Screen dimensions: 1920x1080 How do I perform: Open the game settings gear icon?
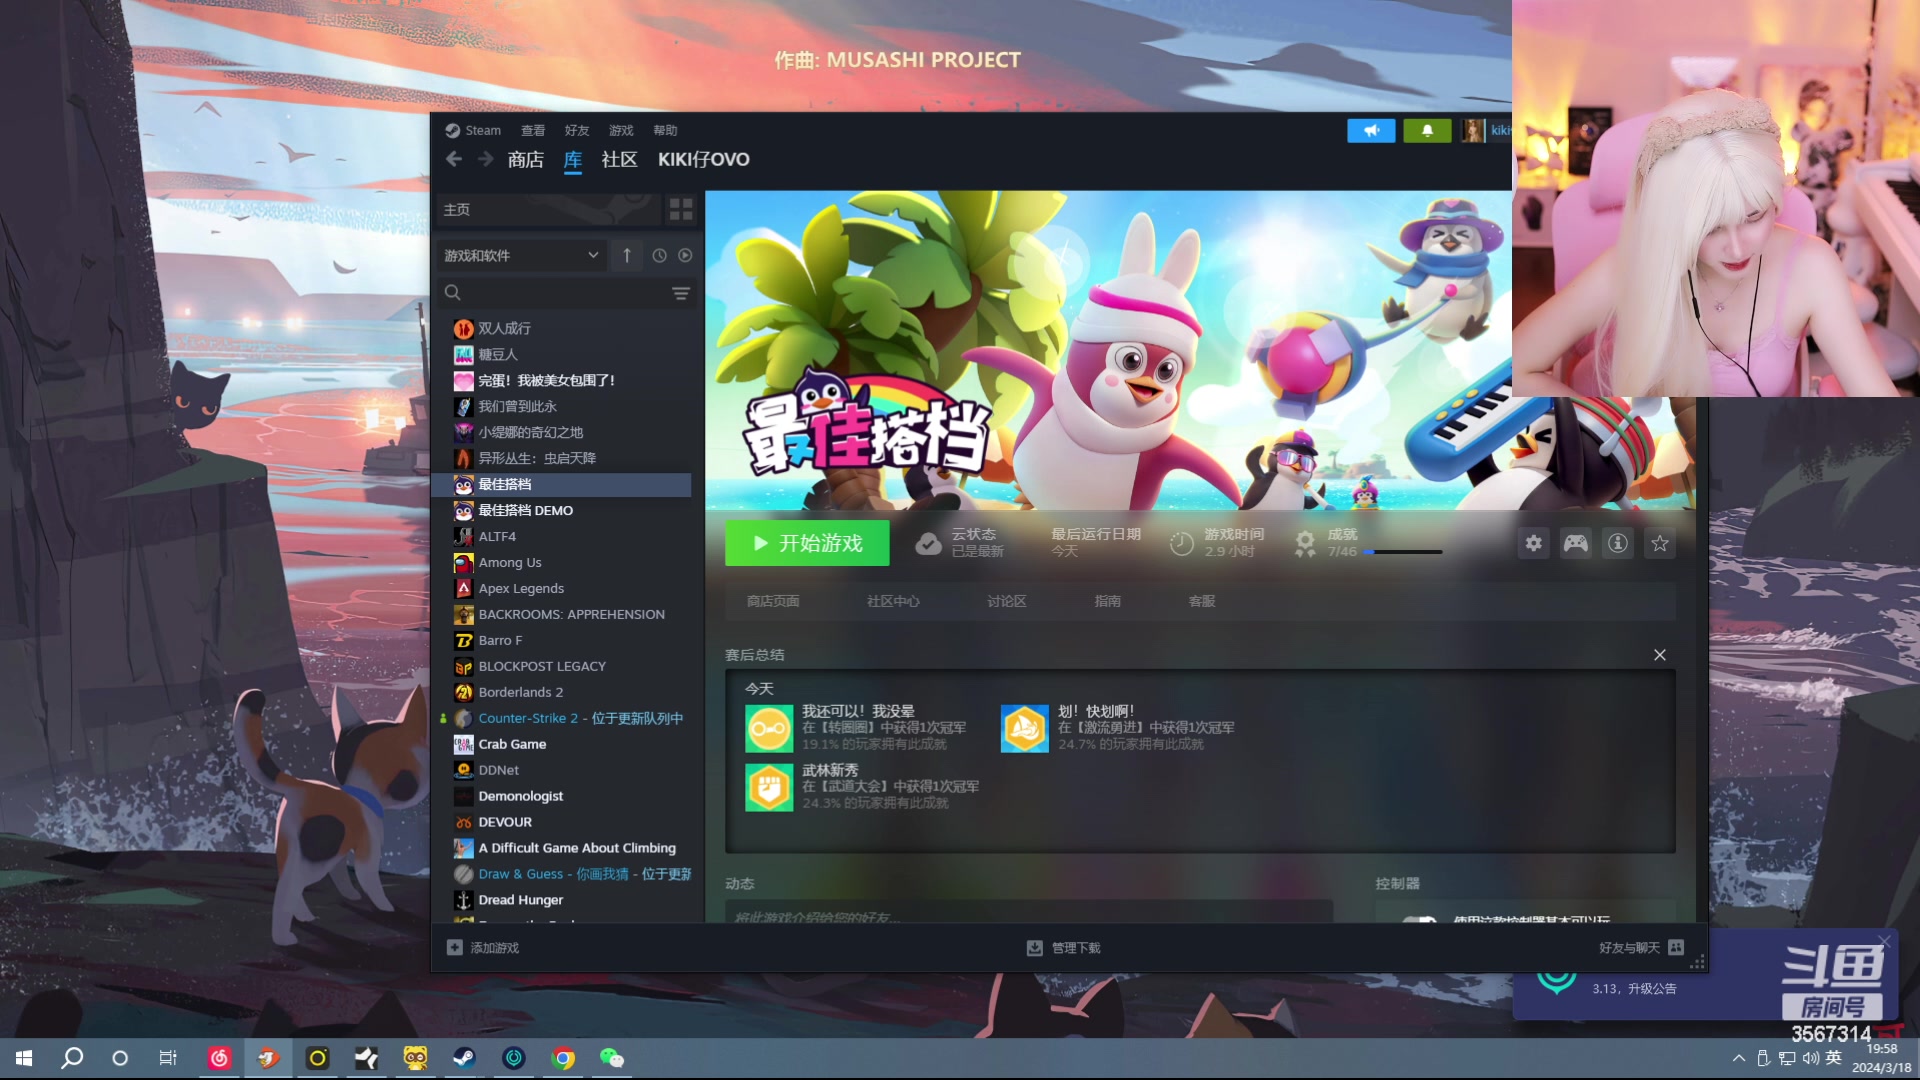click(x=1533, y=543)
